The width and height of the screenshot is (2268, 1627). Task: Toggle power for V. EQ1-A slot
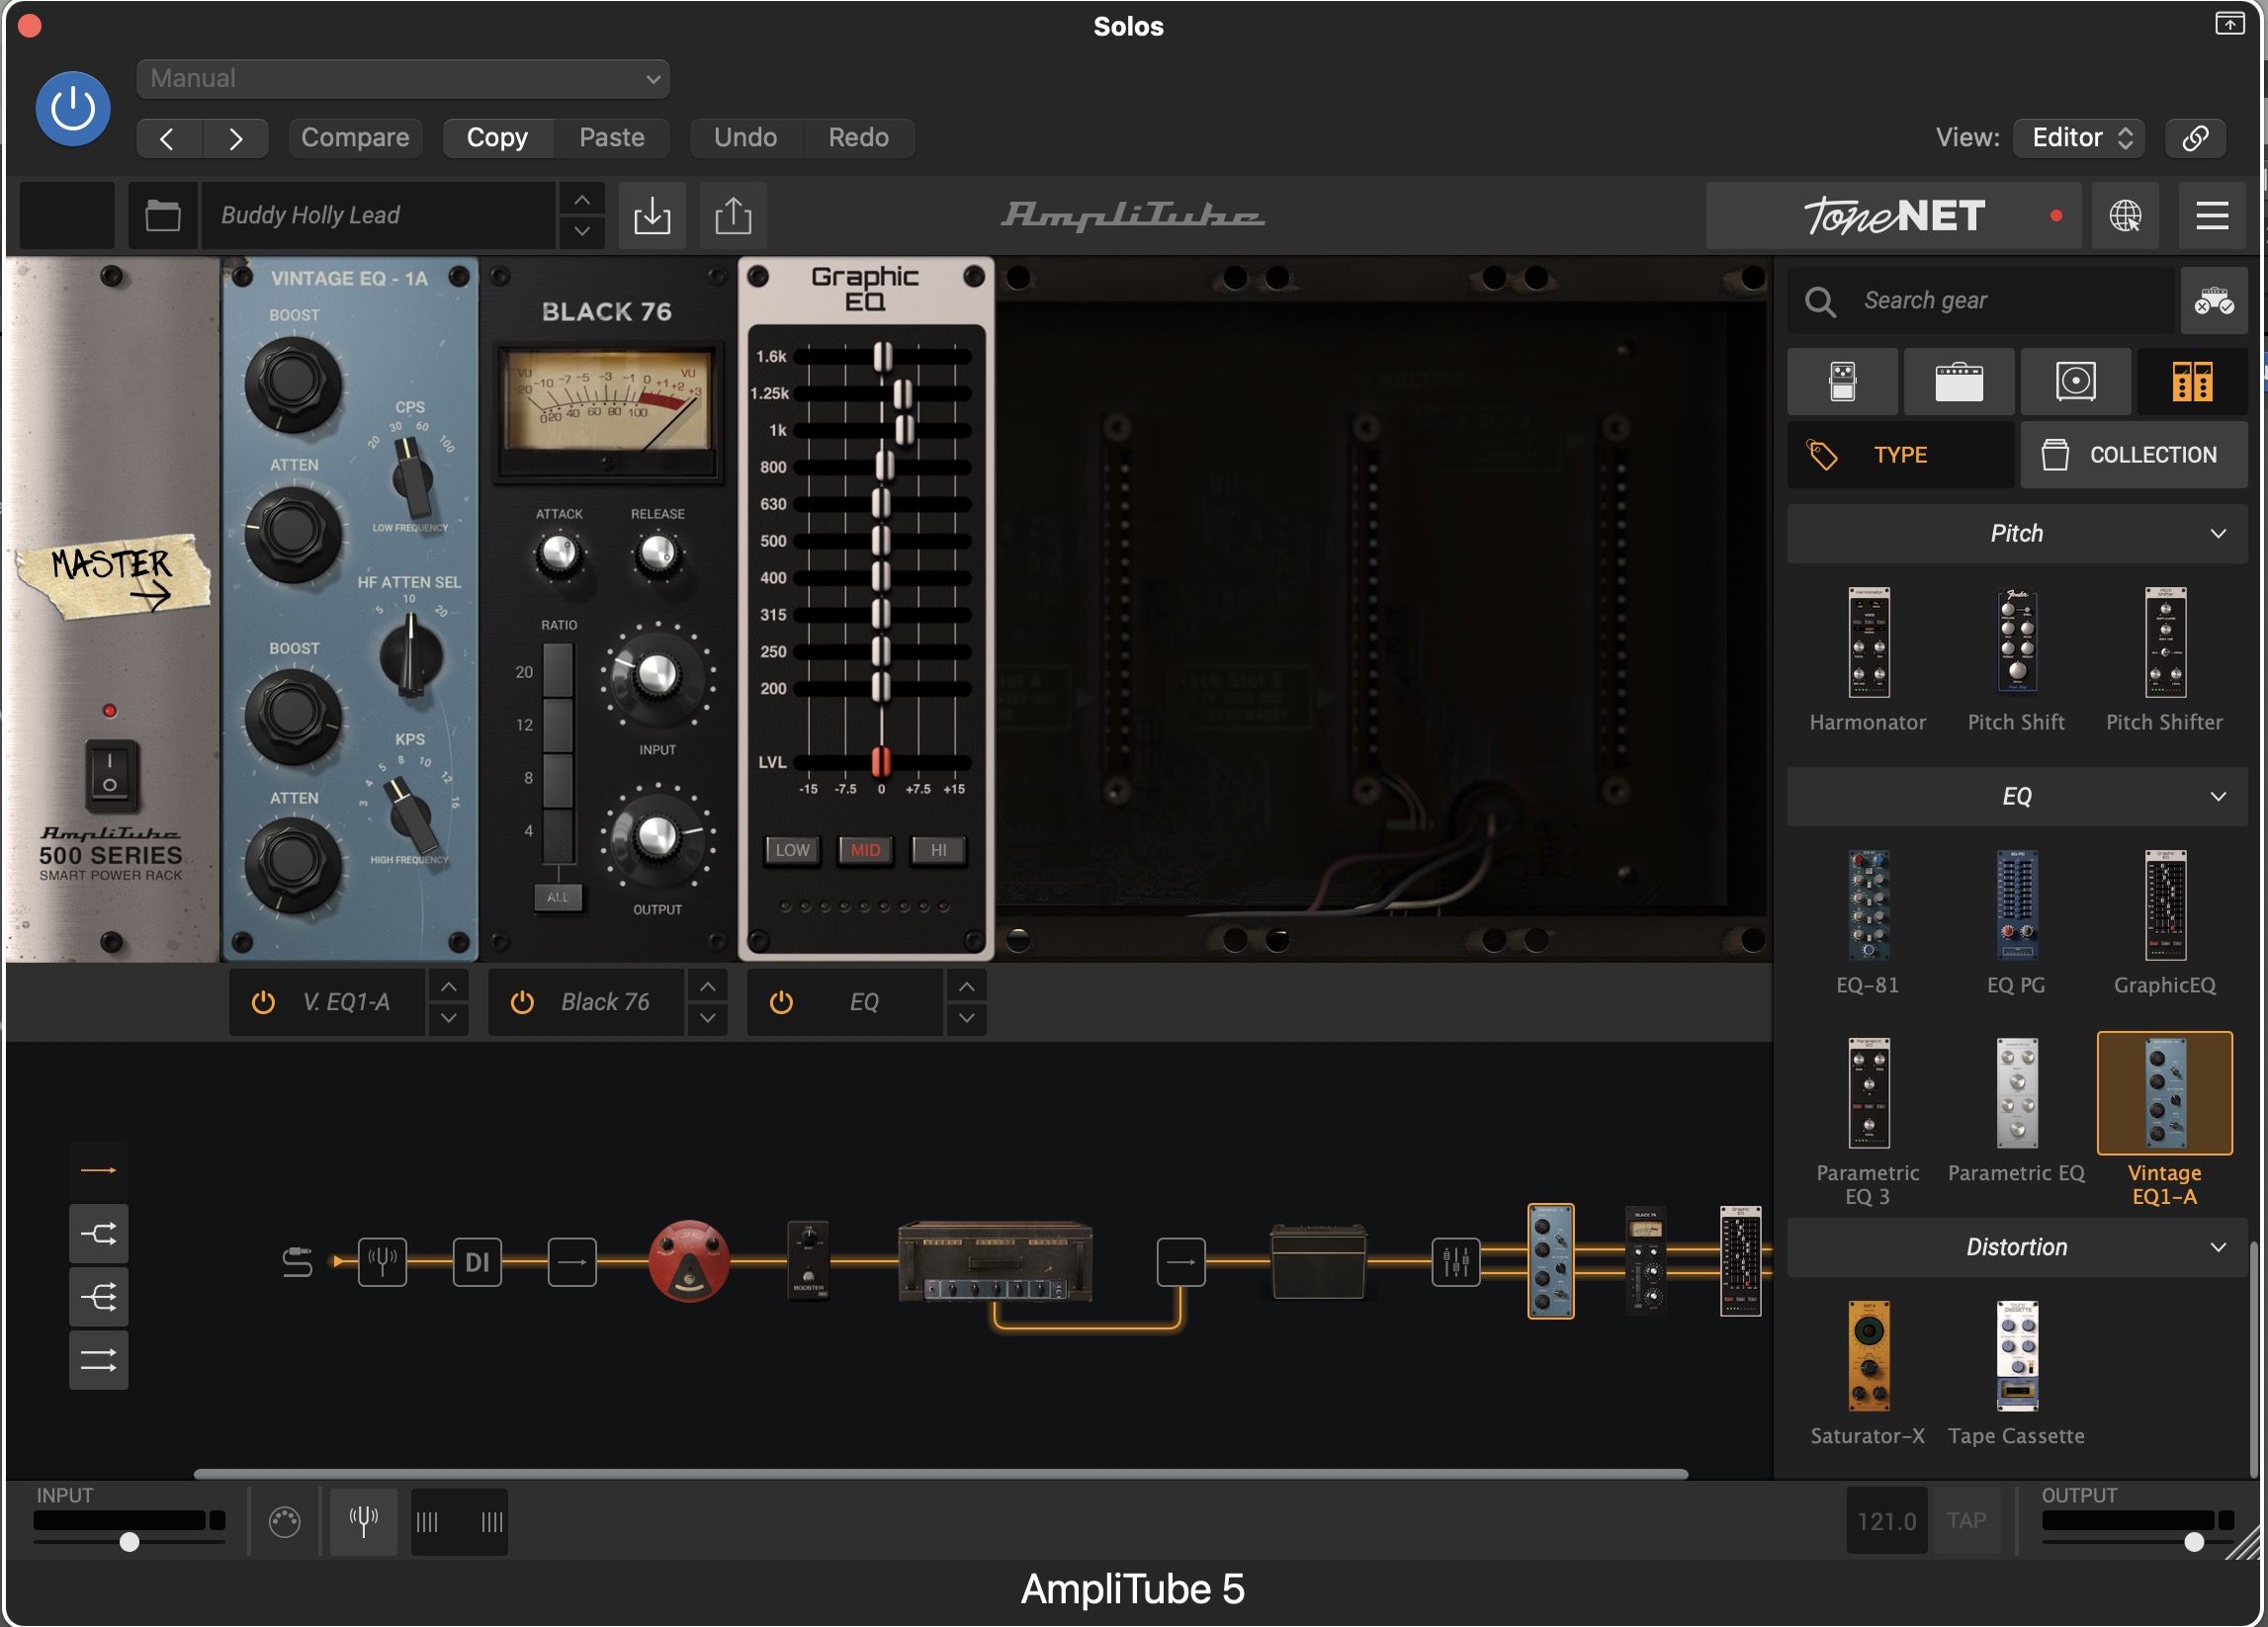[263, 1002]
